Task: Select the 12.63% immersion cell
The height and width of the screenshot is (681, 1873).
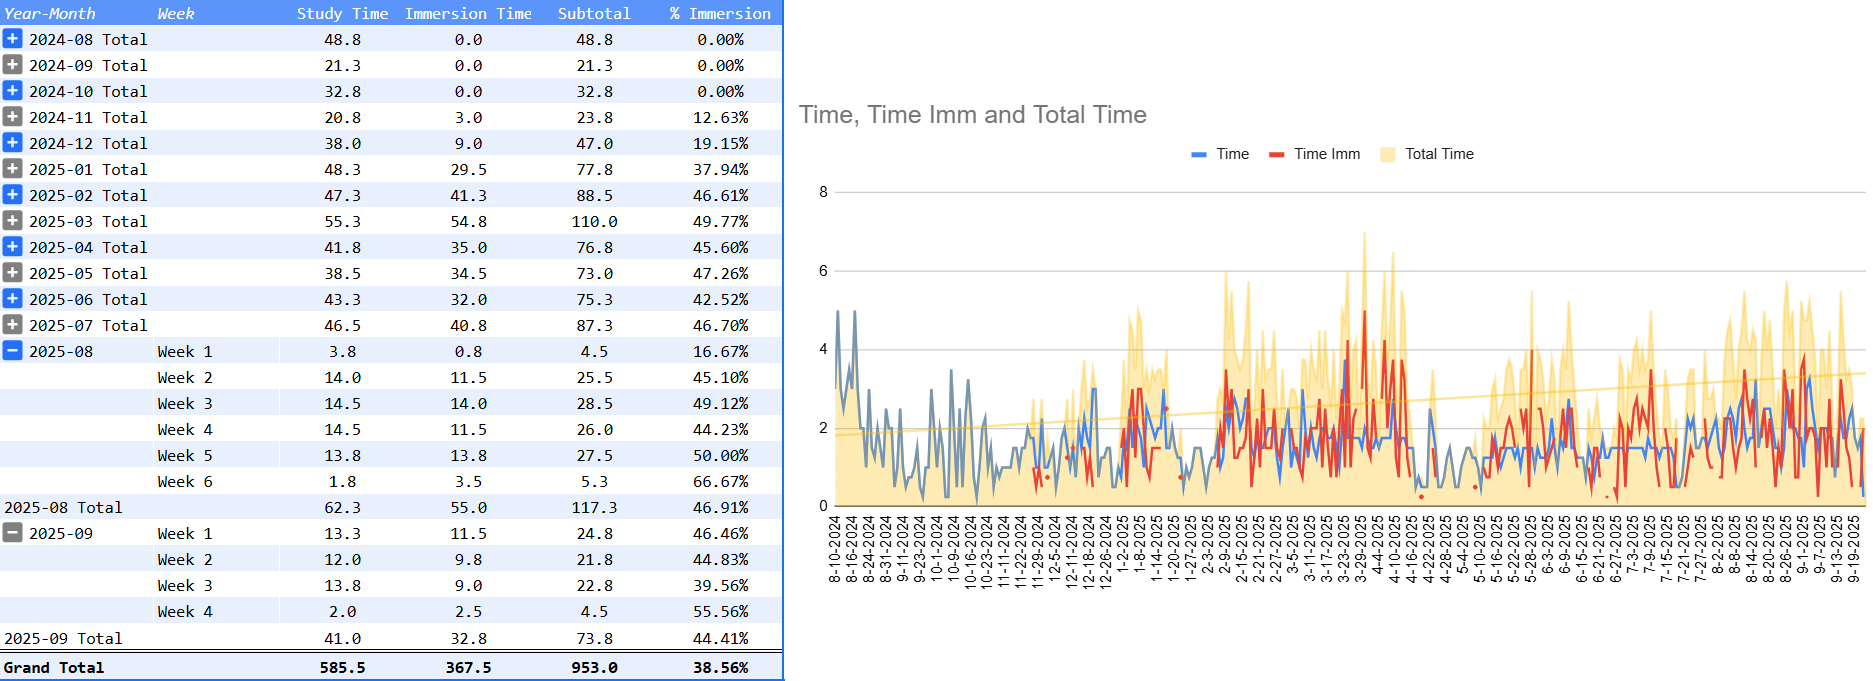Action: pyautogui.click(x=720, y=117)
